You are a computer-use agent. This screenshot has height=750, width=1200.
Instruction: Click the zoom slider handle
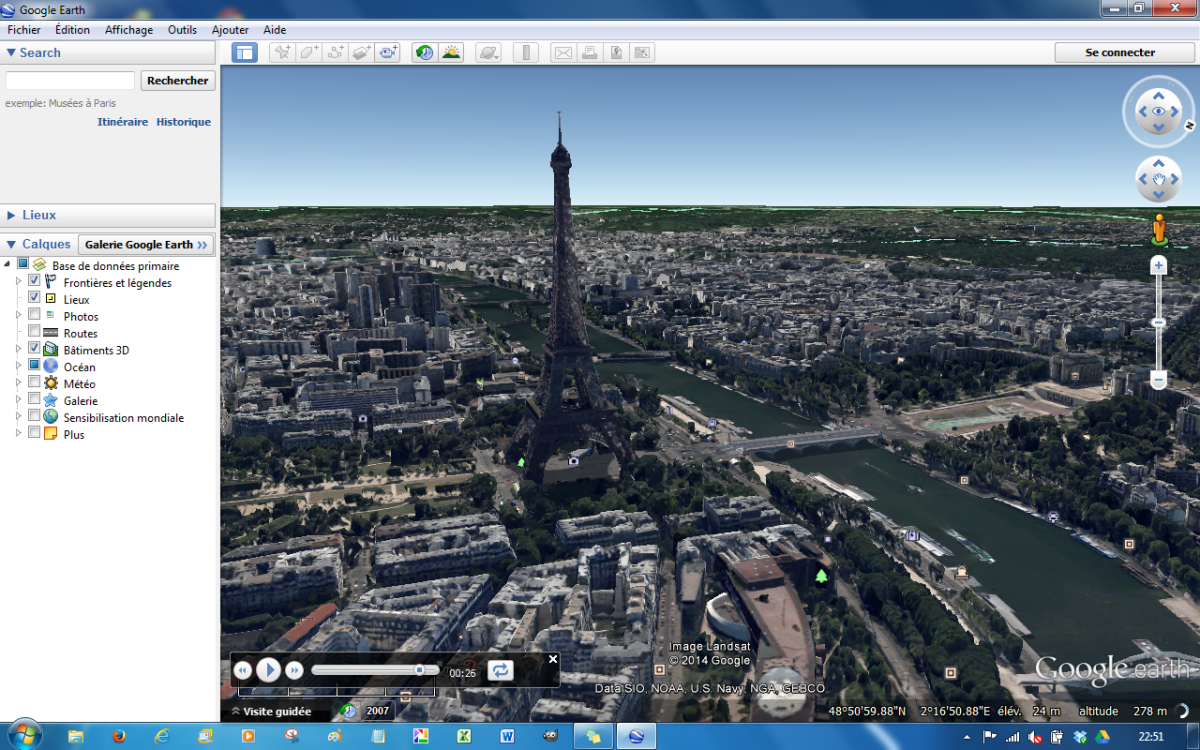[1159, 323]
